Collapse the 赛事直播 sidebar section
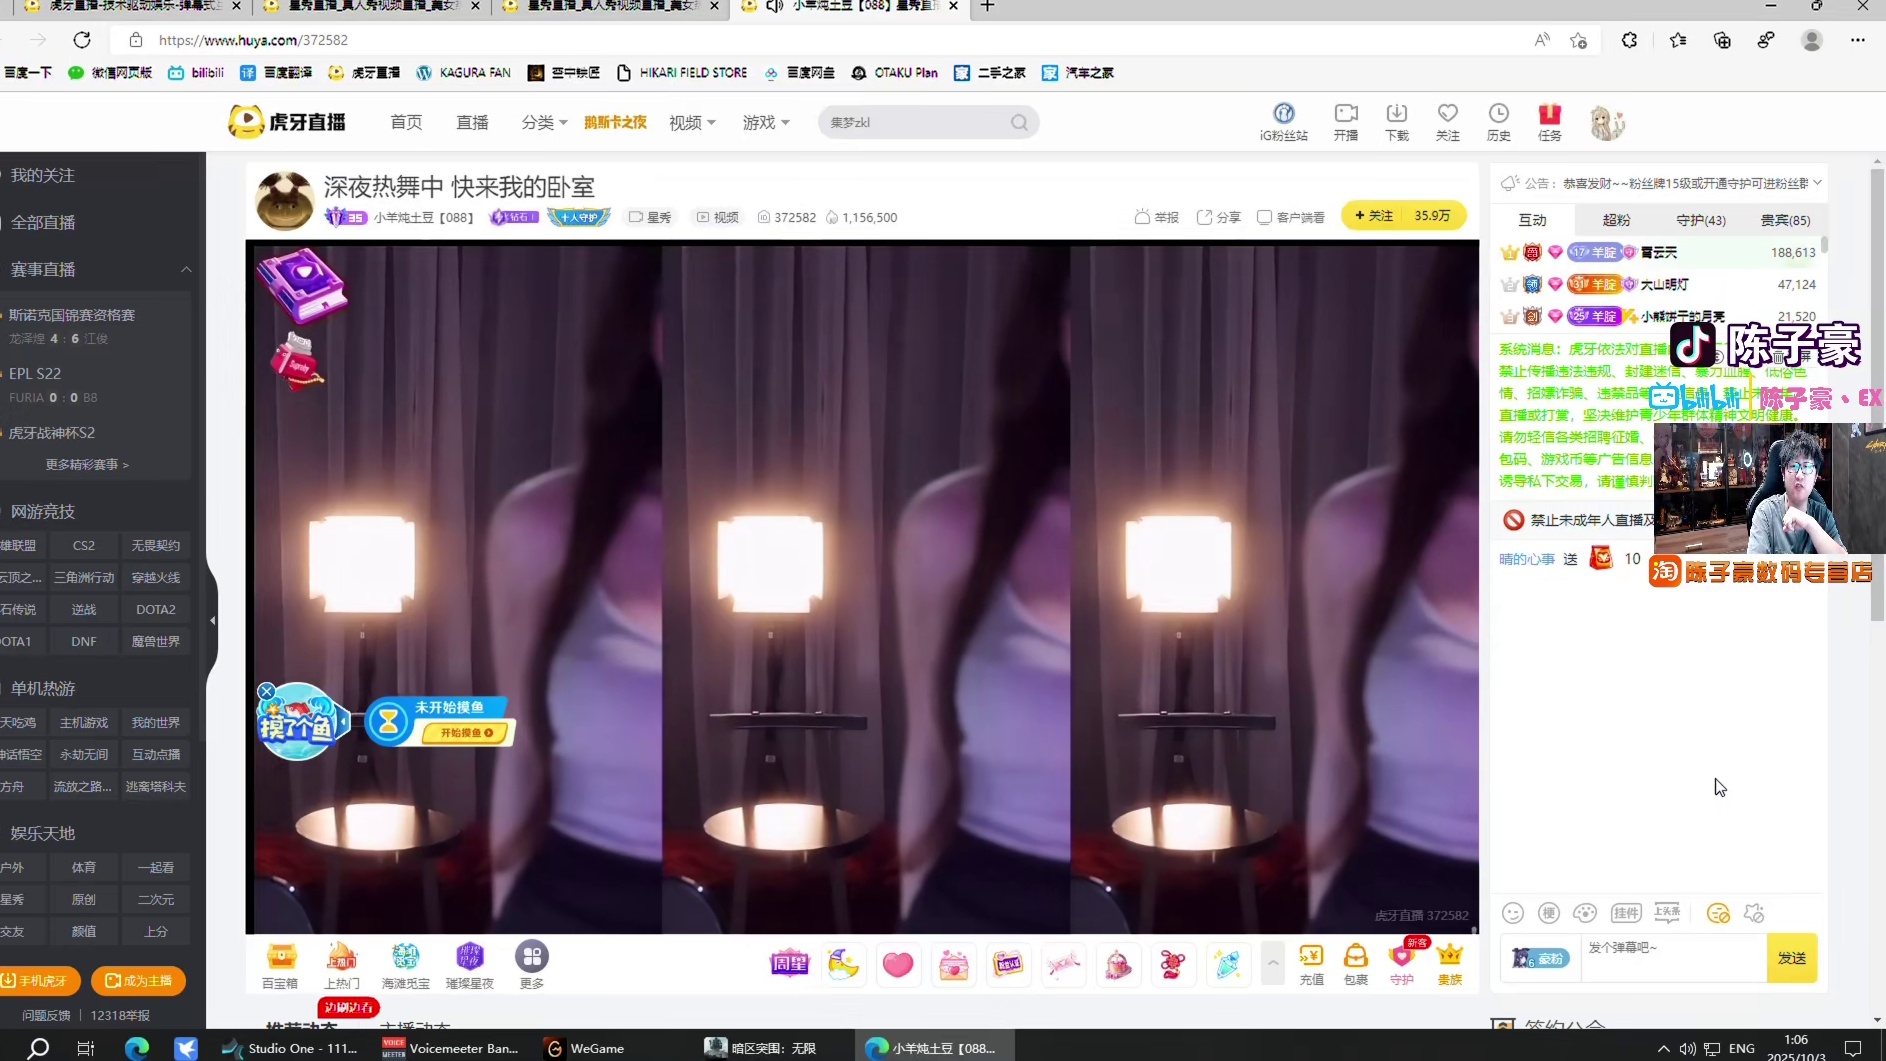 (x=186, y=270)
